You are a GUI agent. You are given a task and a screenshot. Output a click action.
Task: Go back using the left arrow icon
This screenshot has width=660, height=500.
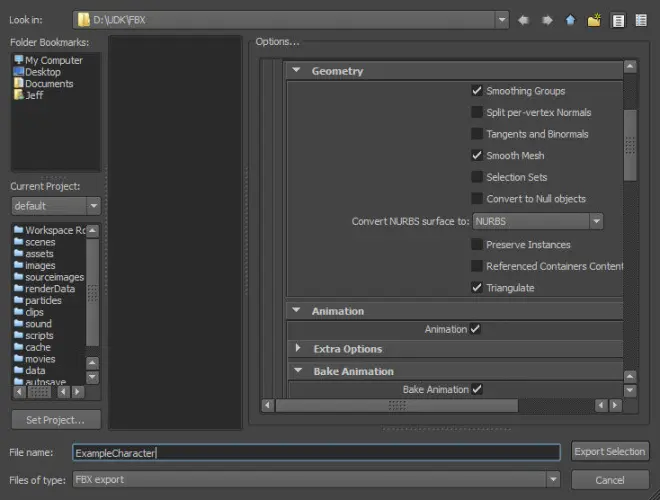coord(523,20)
